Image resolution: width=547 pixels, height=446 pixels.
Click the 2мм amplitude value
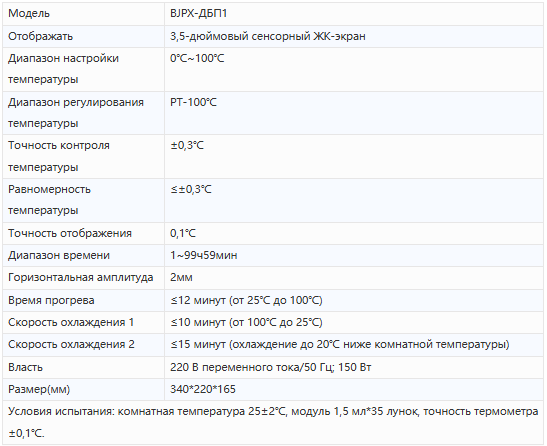[181, 277]
